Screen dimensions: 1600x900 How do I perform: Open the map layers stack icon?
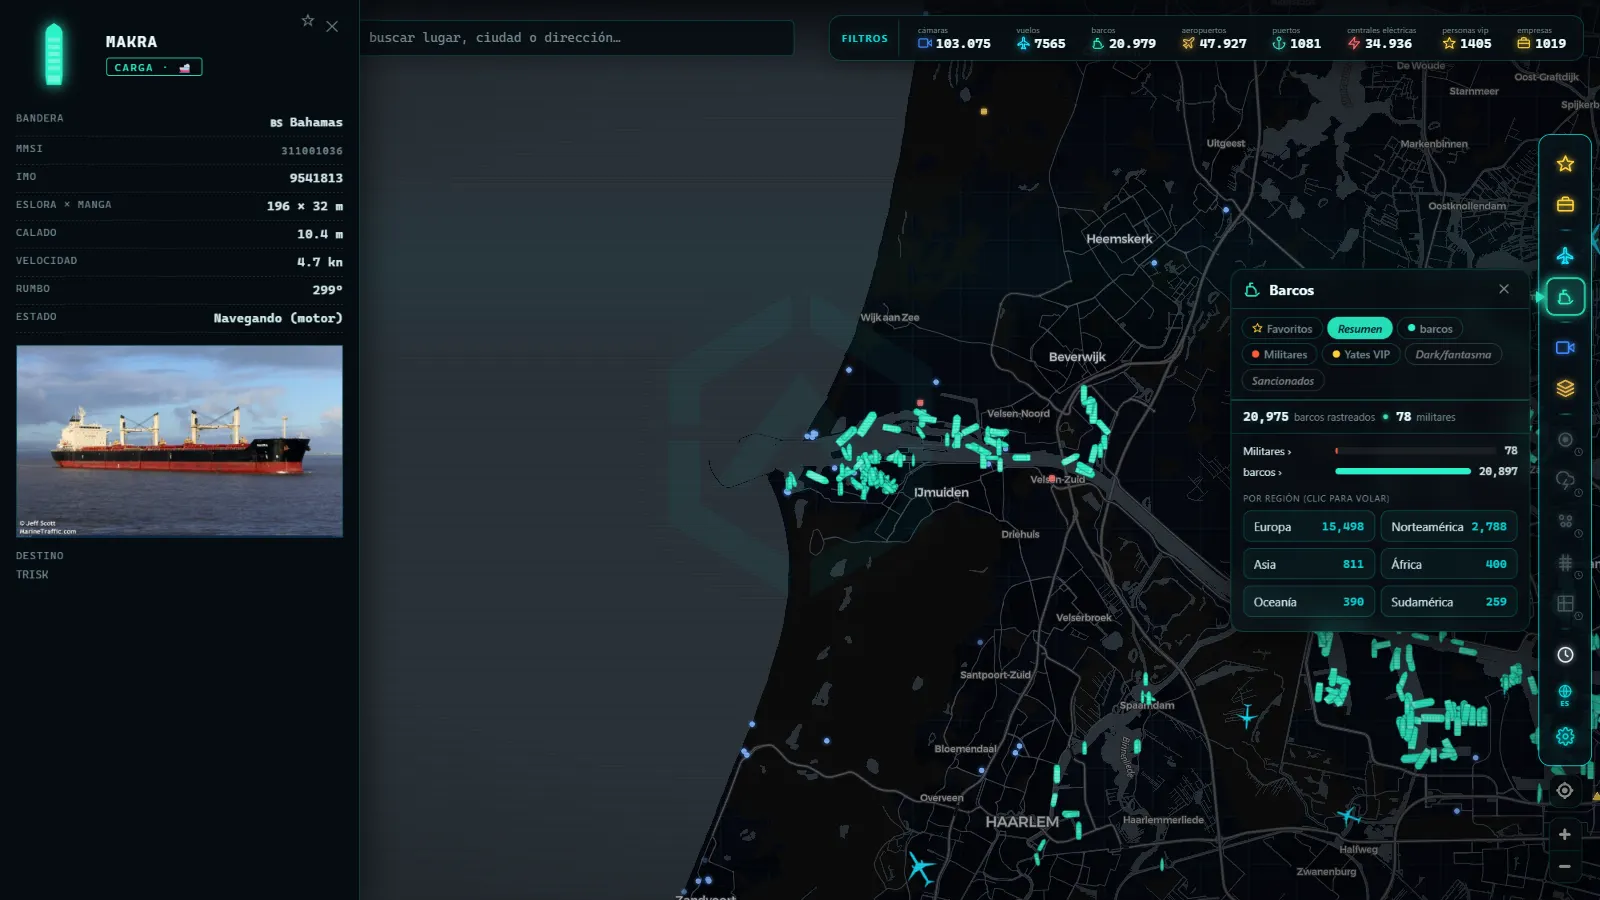tap(1565, 388)
